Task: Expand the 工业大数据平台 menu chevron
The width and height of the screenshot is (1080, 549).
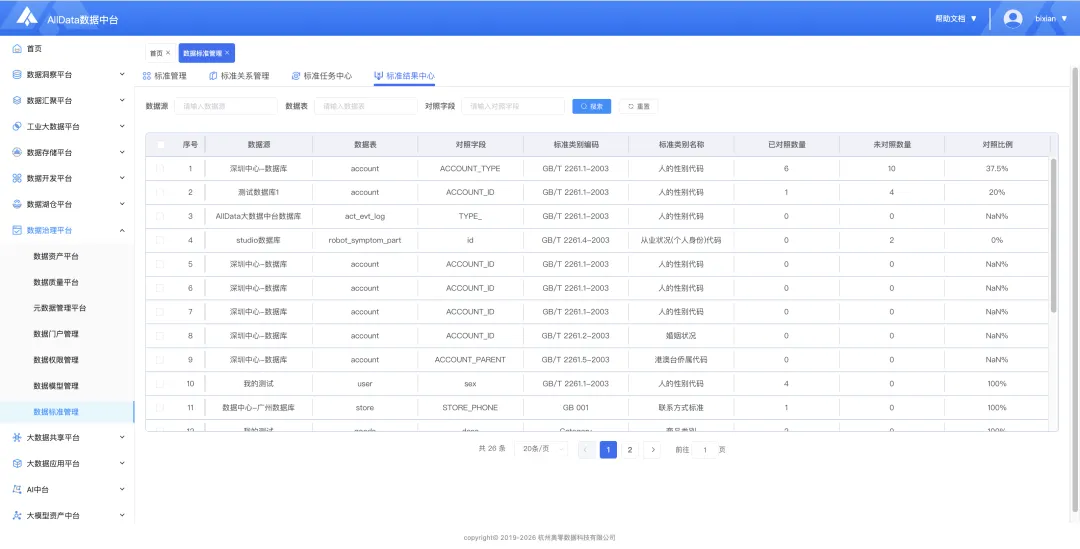Action: coord(122,127)
